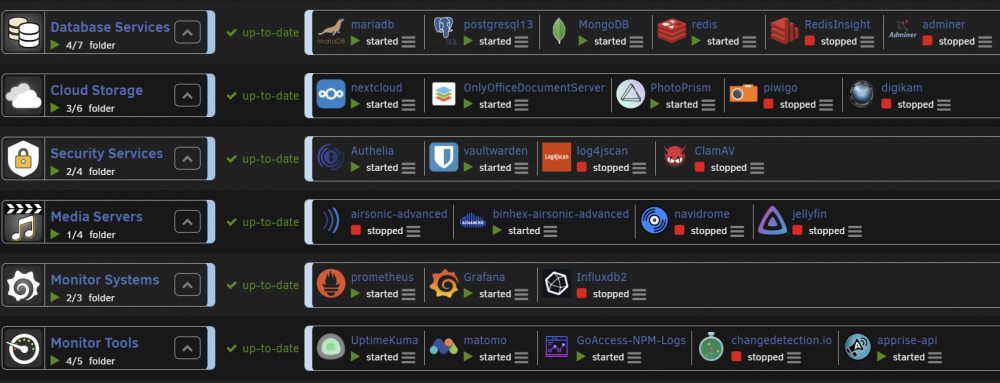Click the Grafana container icon
This screenshot has height=383, width=1000.
443,284
